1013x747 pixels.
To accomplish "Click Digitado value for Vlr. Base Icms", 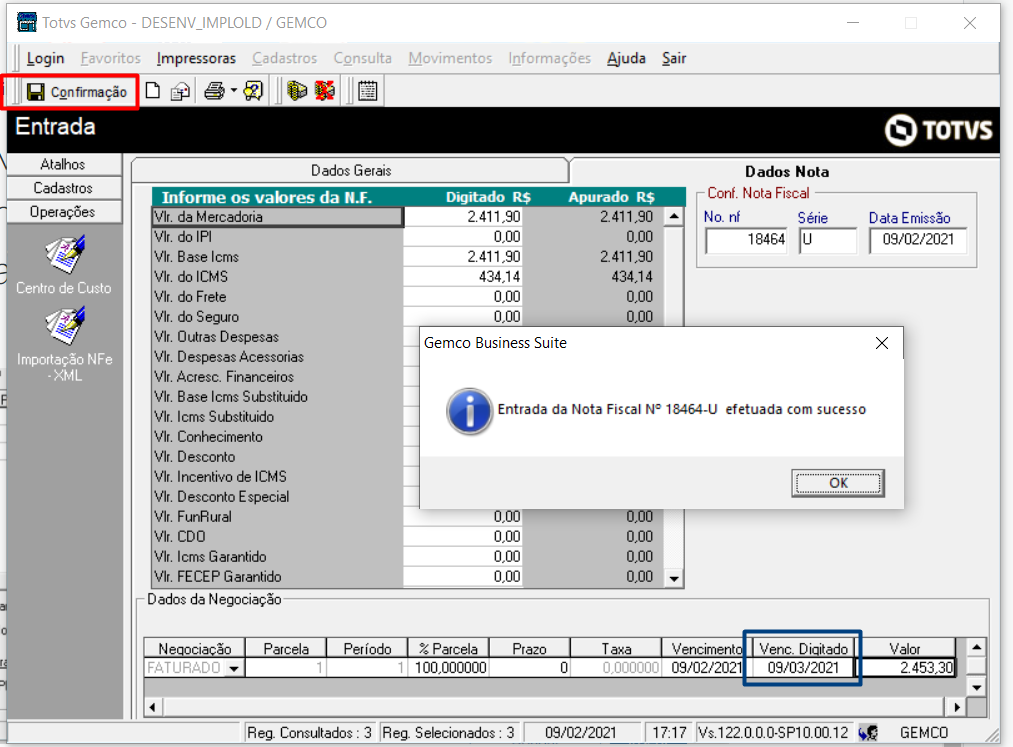I will [x=463, y=257].
